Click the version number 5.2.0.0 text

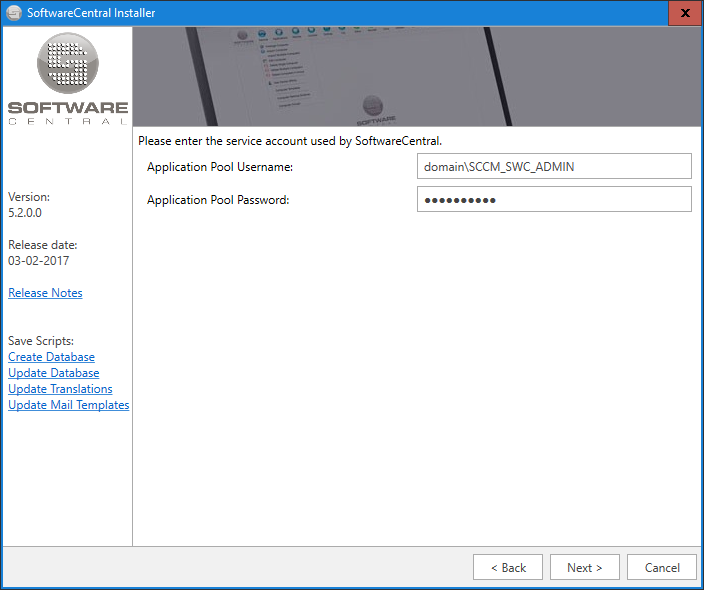(x=25, y=213)
